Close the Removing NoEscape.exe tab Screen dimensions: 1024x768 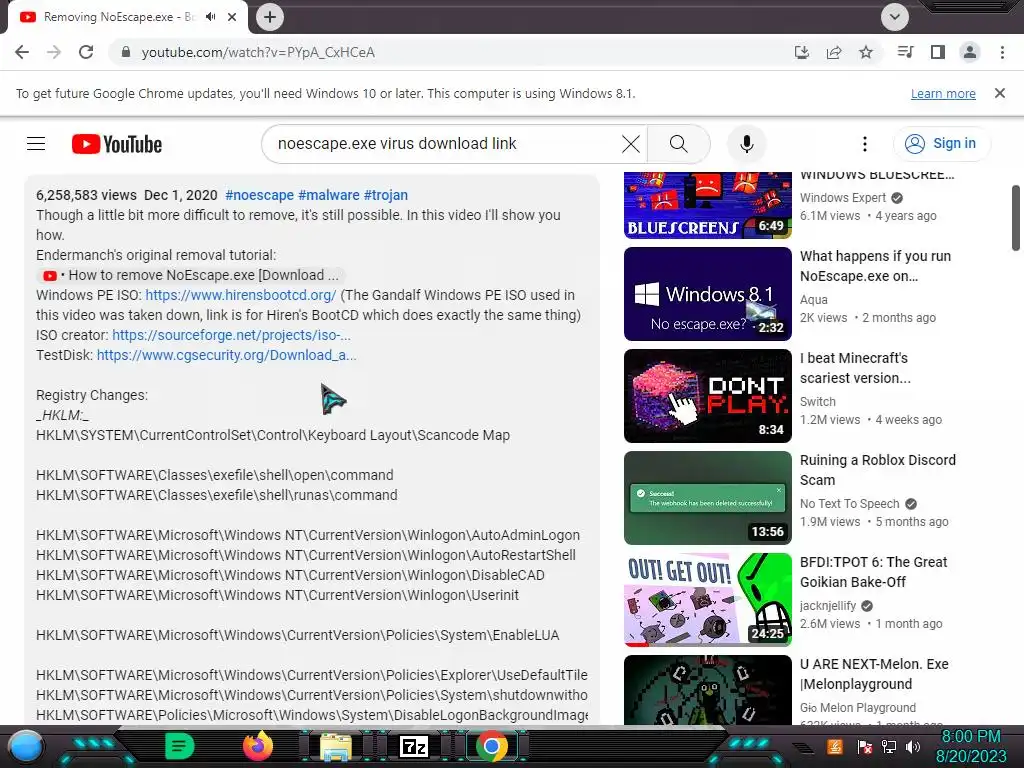(232, 17)
